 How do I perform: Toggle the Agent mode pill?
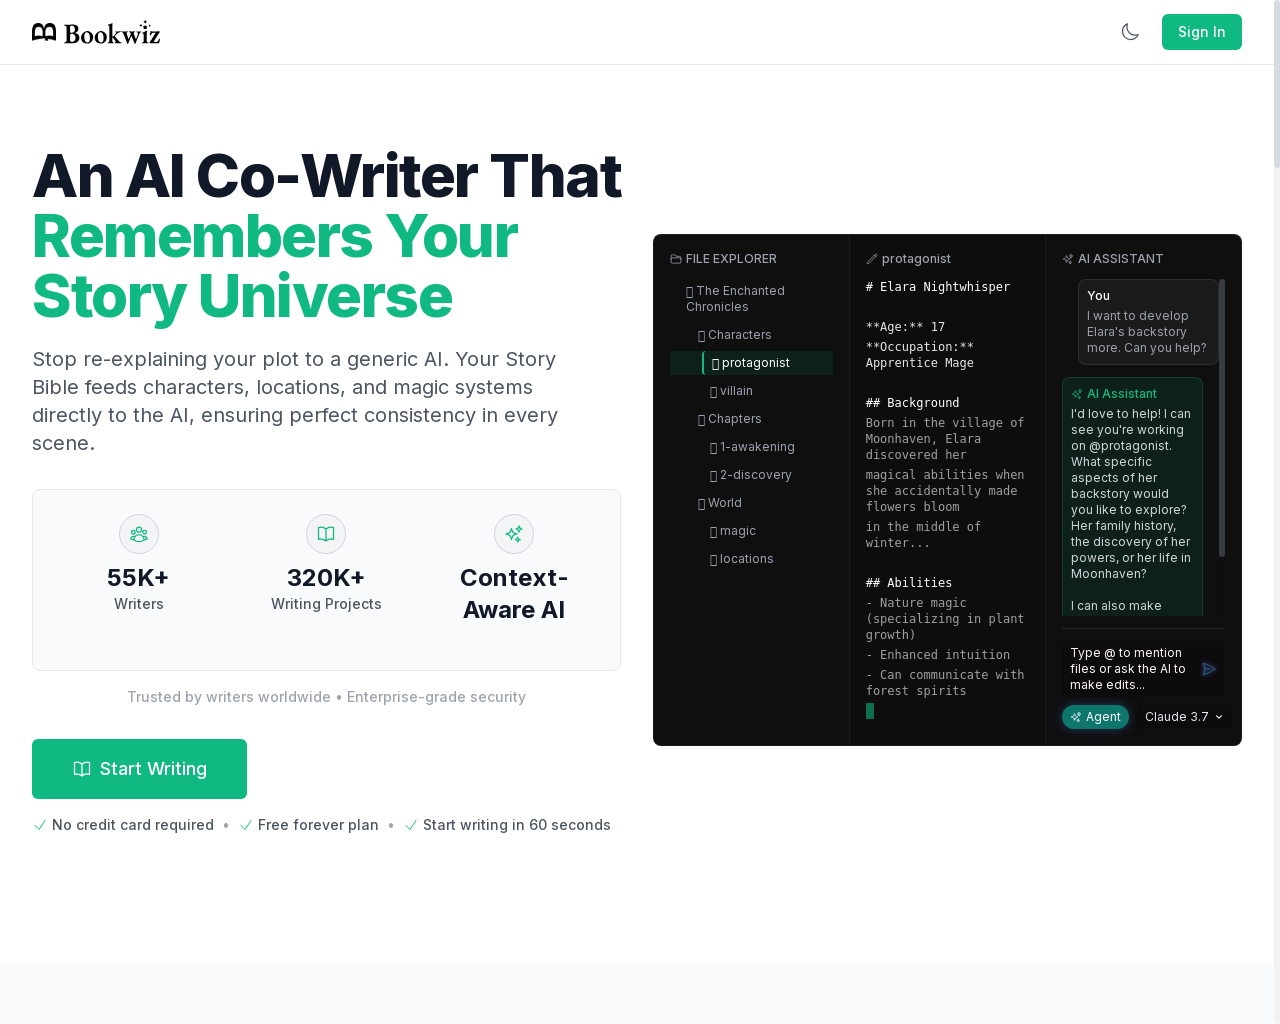point(1095,717)
